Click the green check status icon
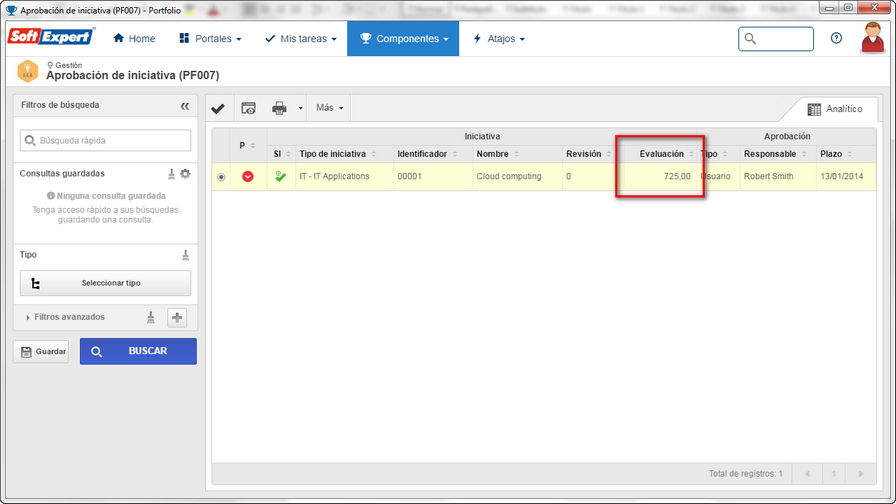 [280, 176]
